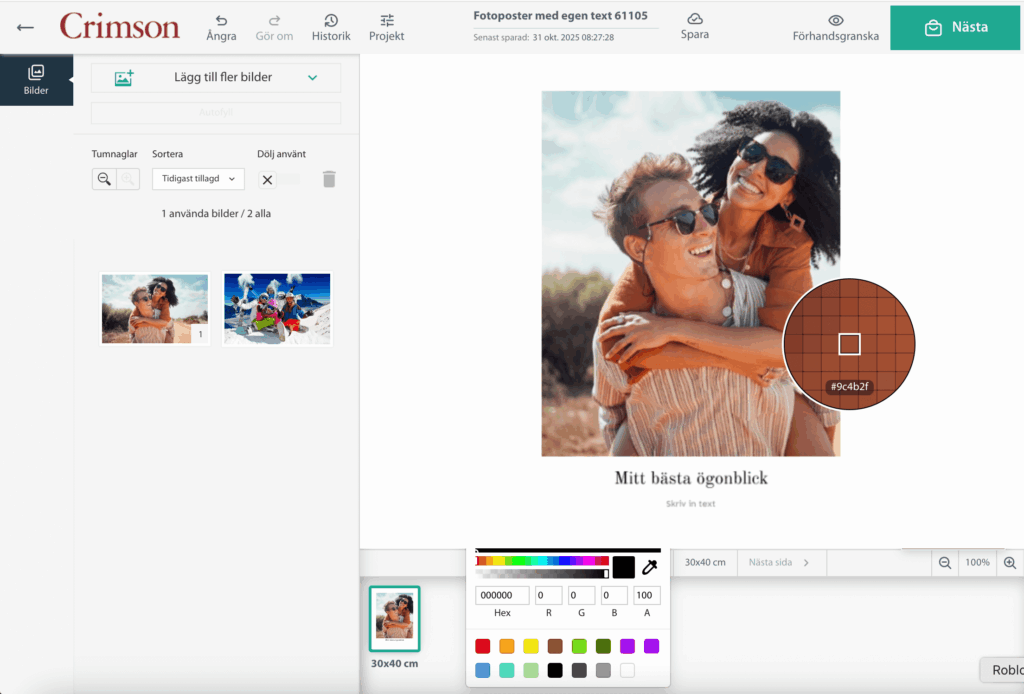Screen dimensions: 1024x694
Task: Pick the red color swatch
Action: (483, 646)
